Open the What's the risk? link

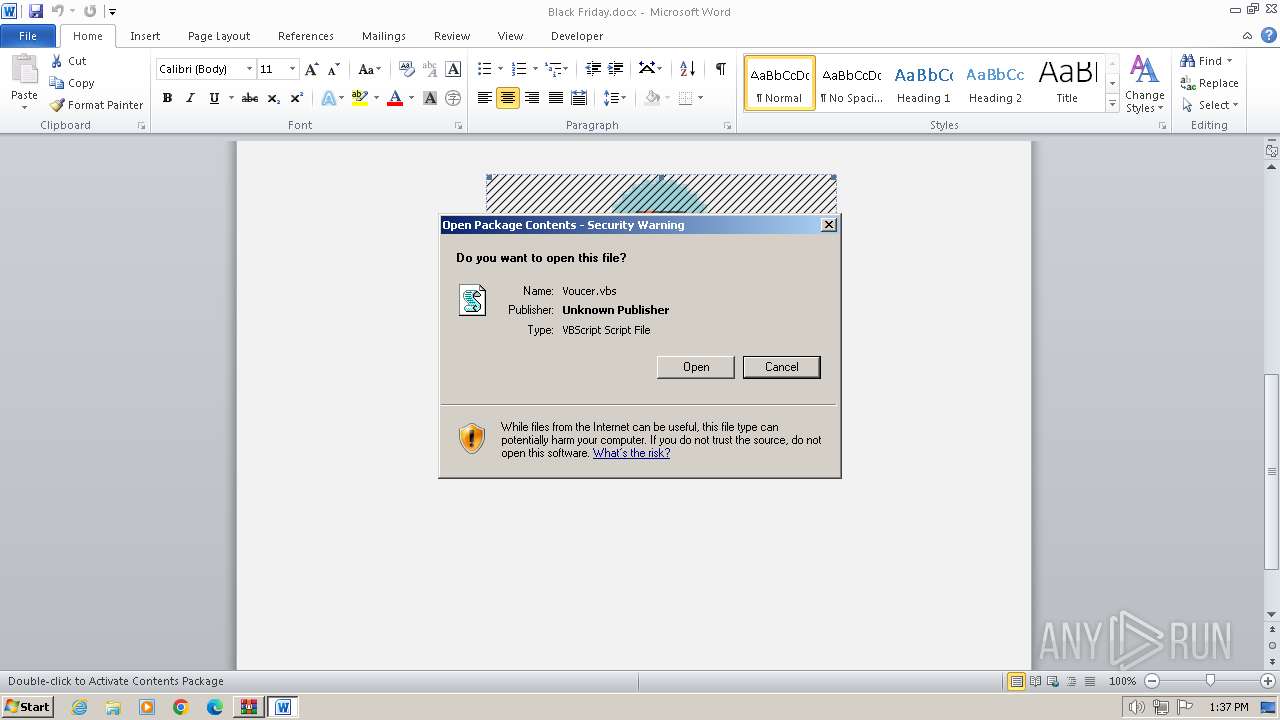tap(631, 453)
